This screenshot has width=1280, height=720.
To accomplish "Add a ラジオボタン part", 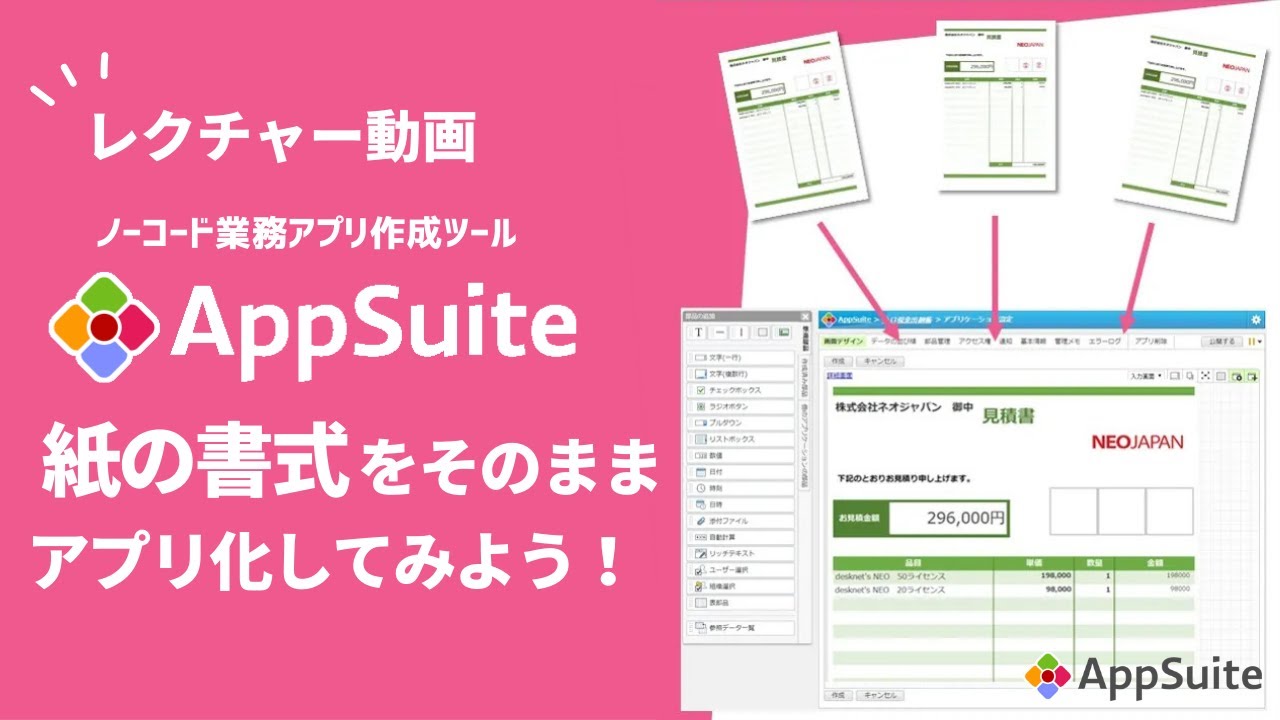I will click(x=741, y=407).
